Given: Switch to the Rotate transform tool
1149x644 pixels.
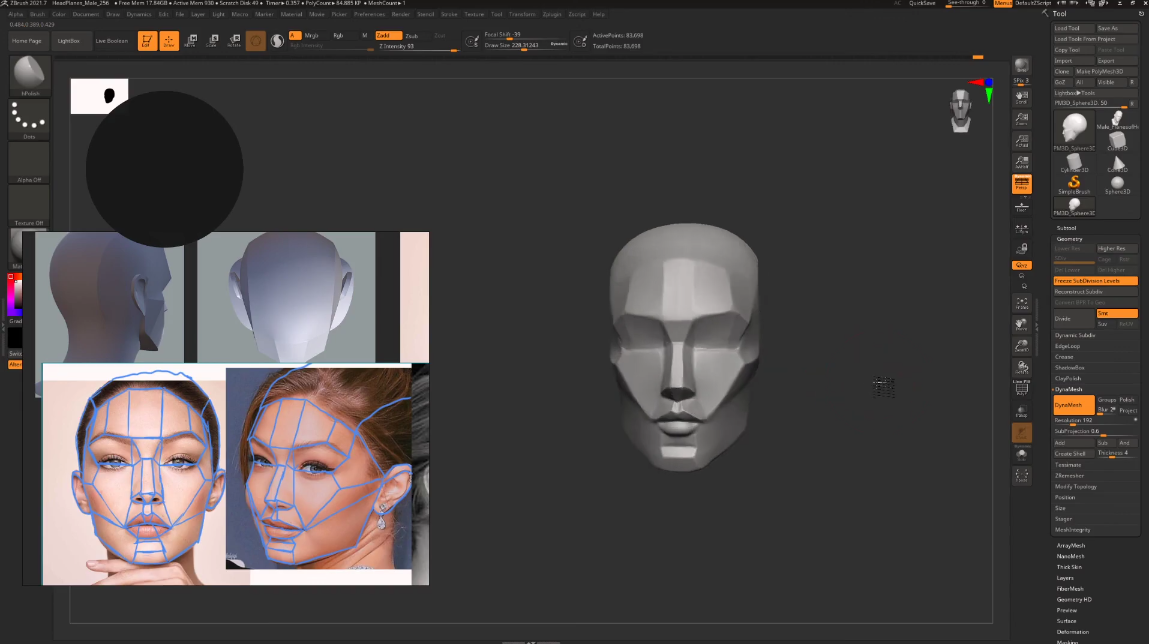Looking at the screenshot, I should pos(234,41).
